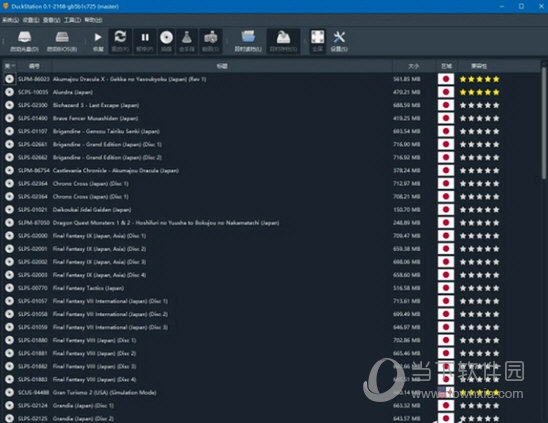548x423 pixels.
Task: Click star rating of Biohazard 3 row
Action: [x=480, y=105]
